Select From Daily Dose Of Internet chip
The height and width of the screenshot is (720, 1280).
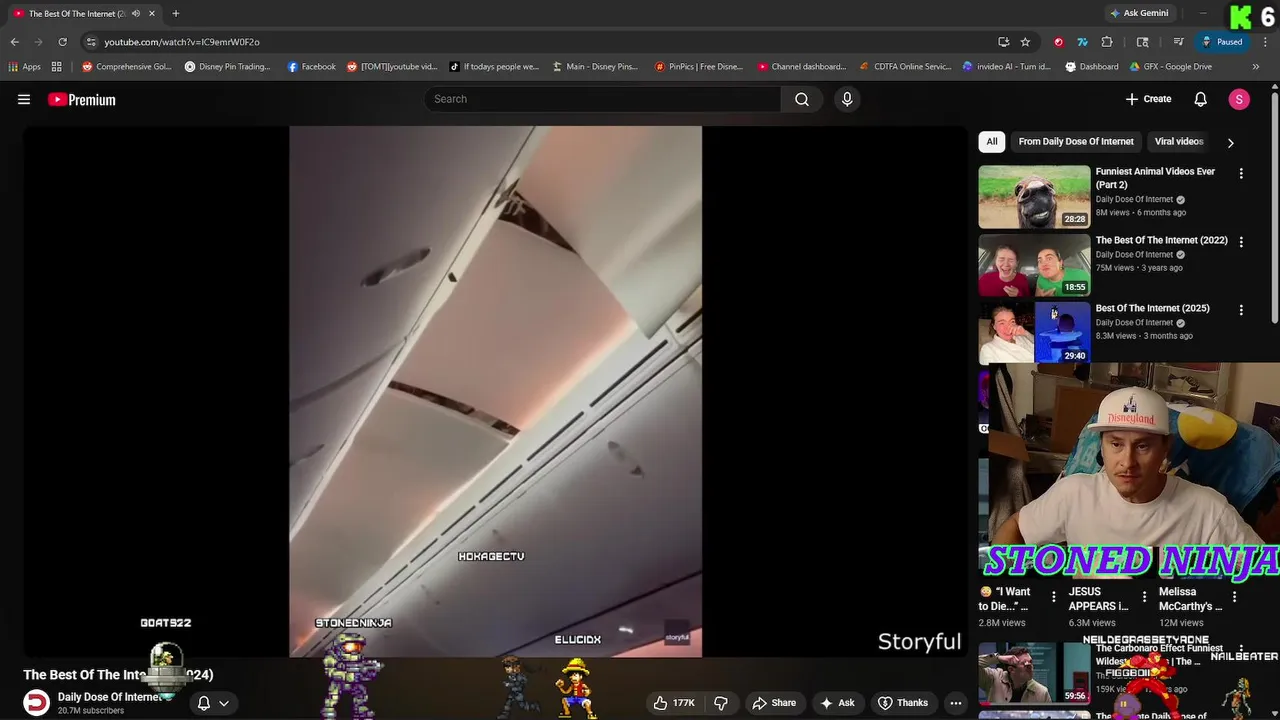(1076, 141)
